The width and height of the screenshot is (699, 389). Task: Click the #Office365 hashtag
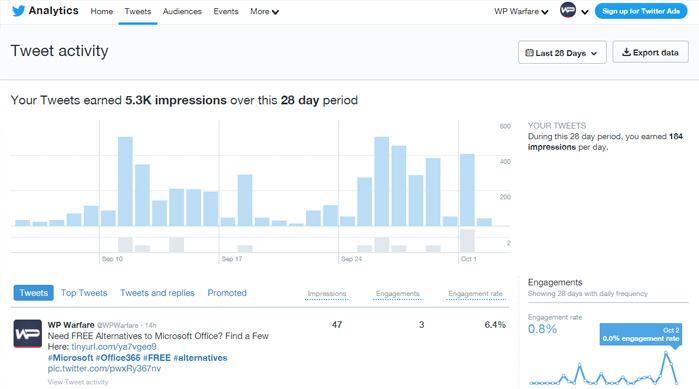118,358
